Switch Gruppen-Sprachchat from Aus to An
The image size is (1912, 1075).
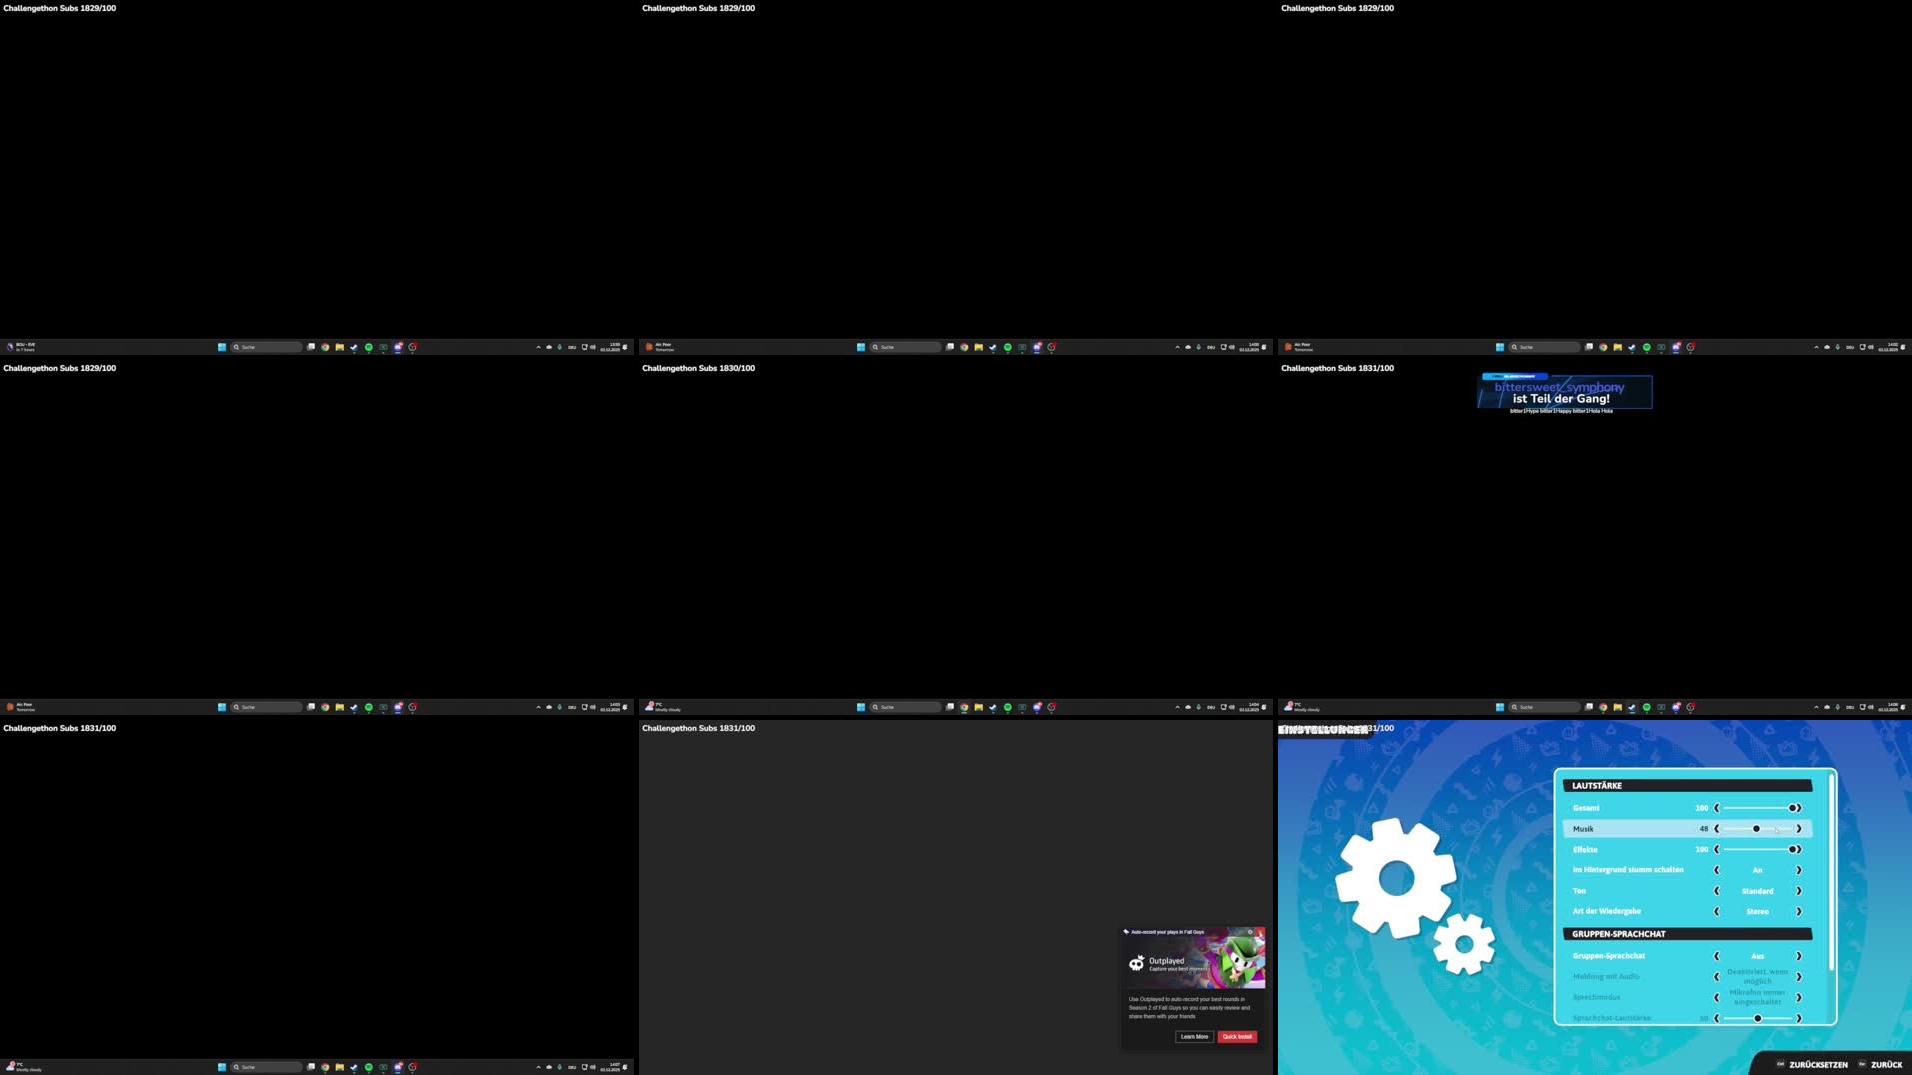(1799, 956)
